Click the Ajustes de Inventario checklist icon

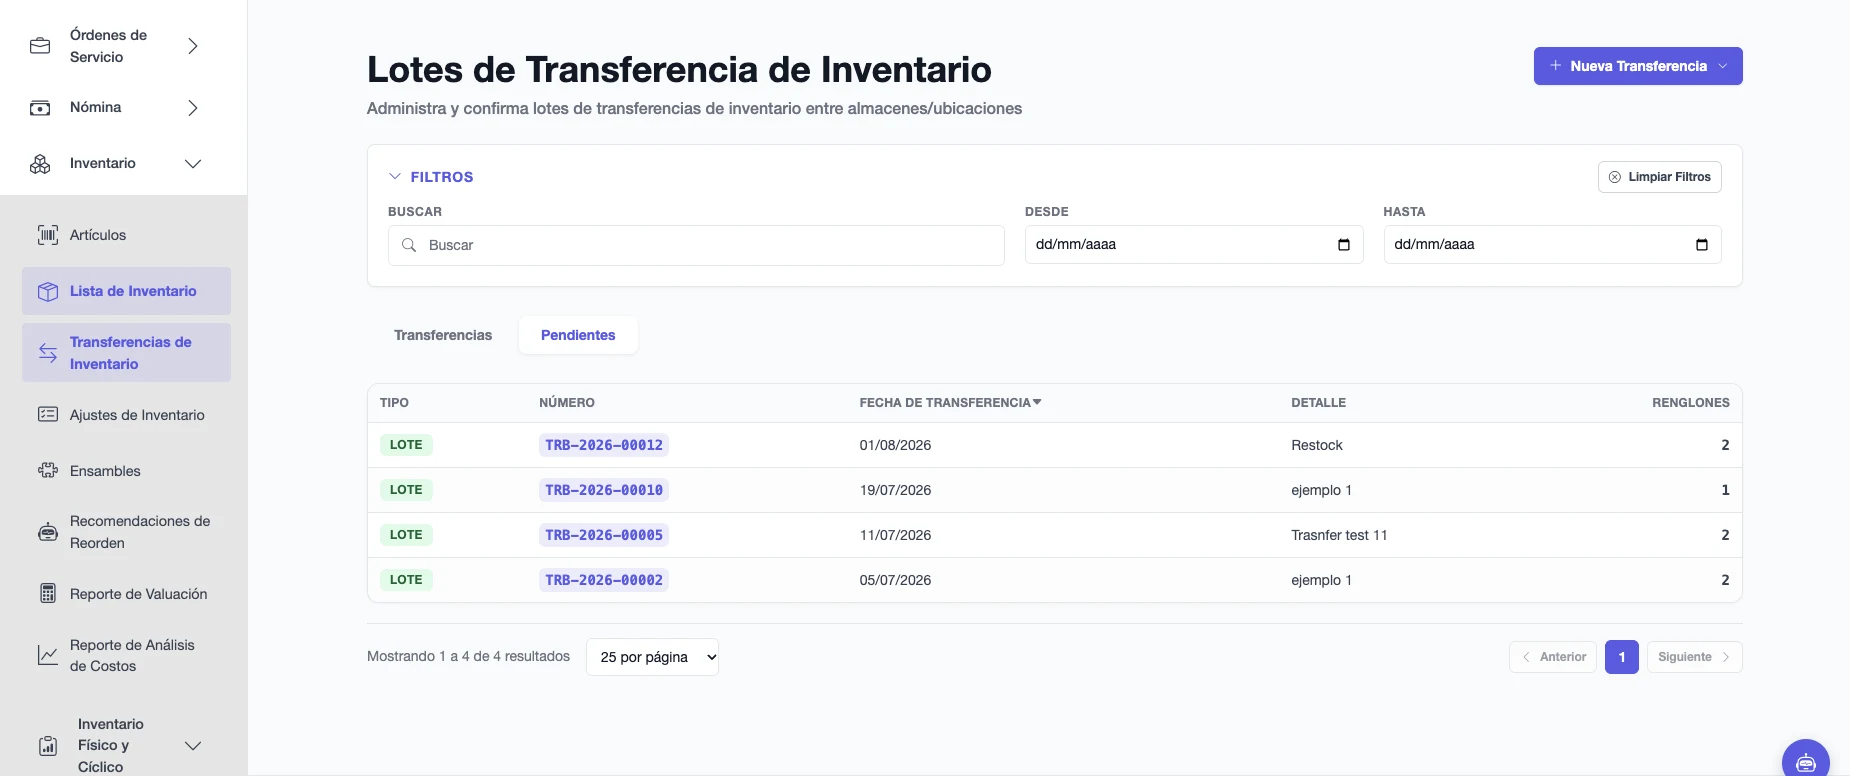tap(48, 415)
